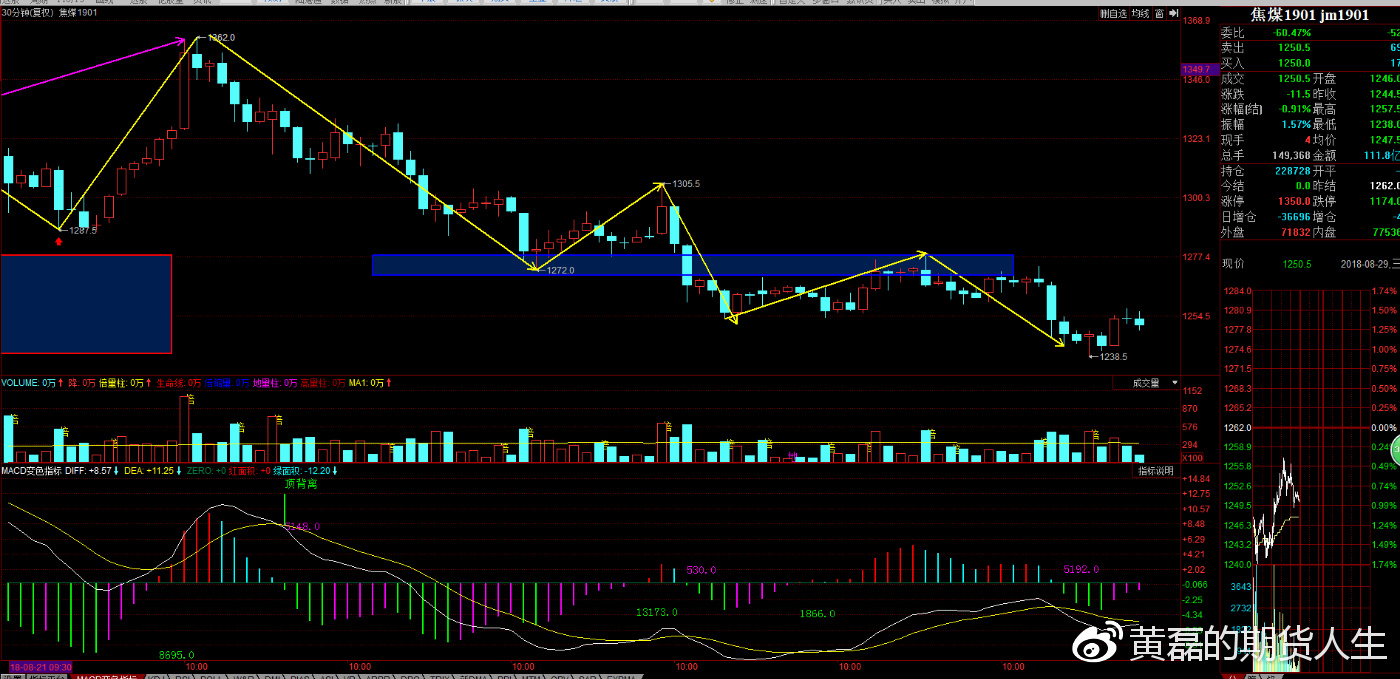Click the VOLUME indicator label
1400x679 pixels.
click(20, 383)
